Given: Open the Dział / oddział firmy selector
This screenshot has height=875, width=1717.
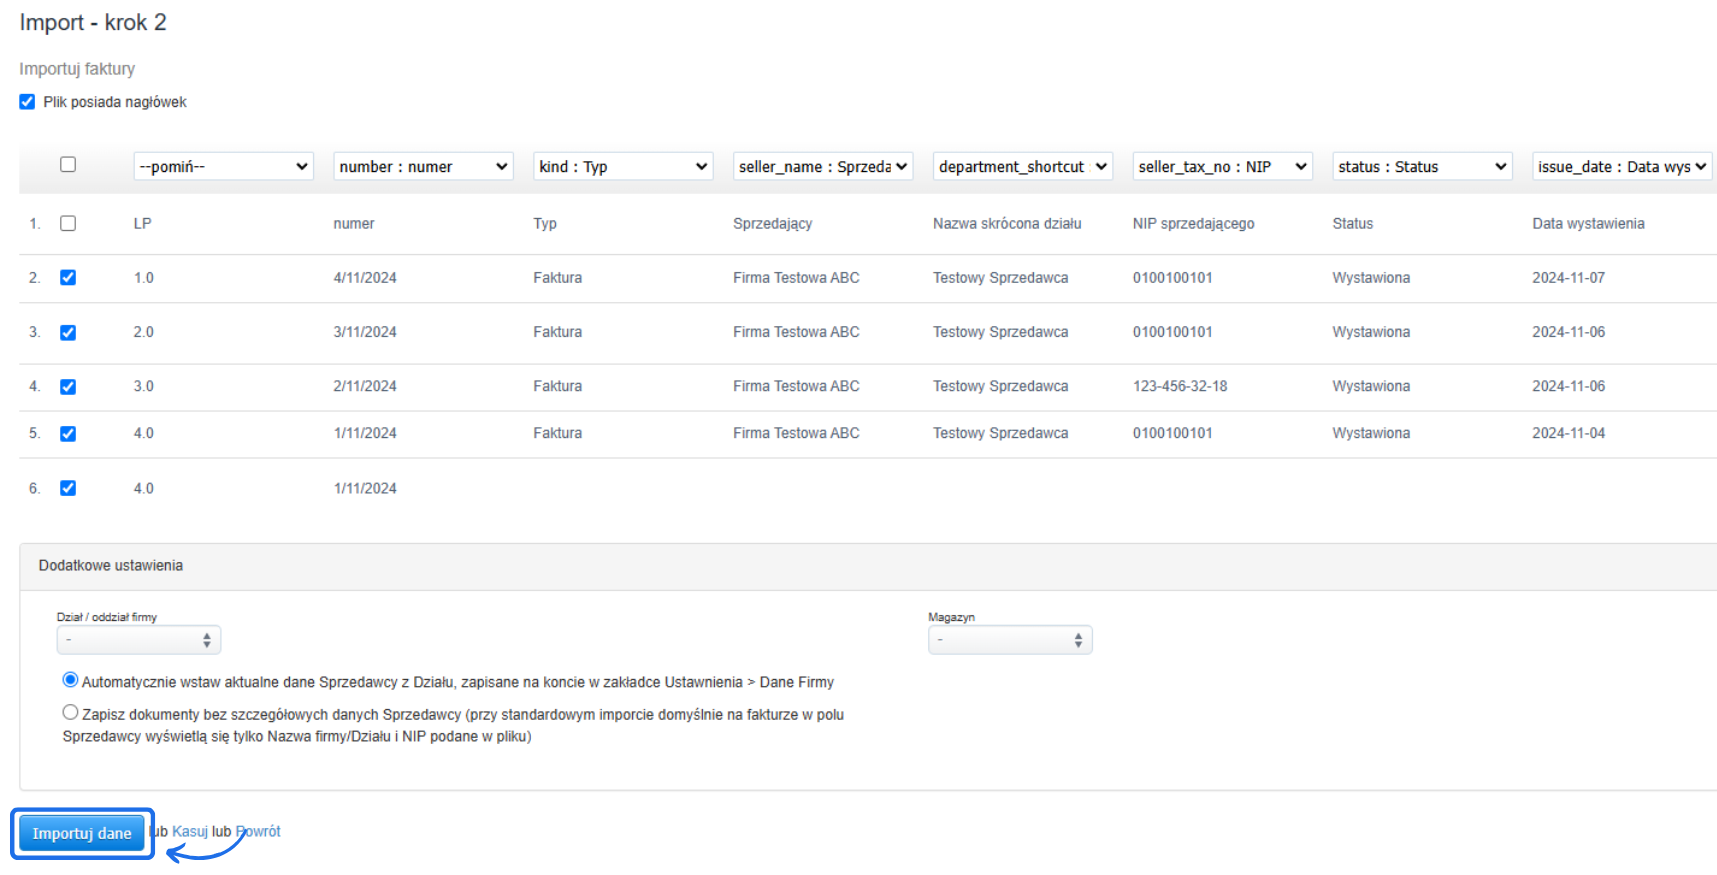Looking at the screenshot, I should (x=138, y=640).
